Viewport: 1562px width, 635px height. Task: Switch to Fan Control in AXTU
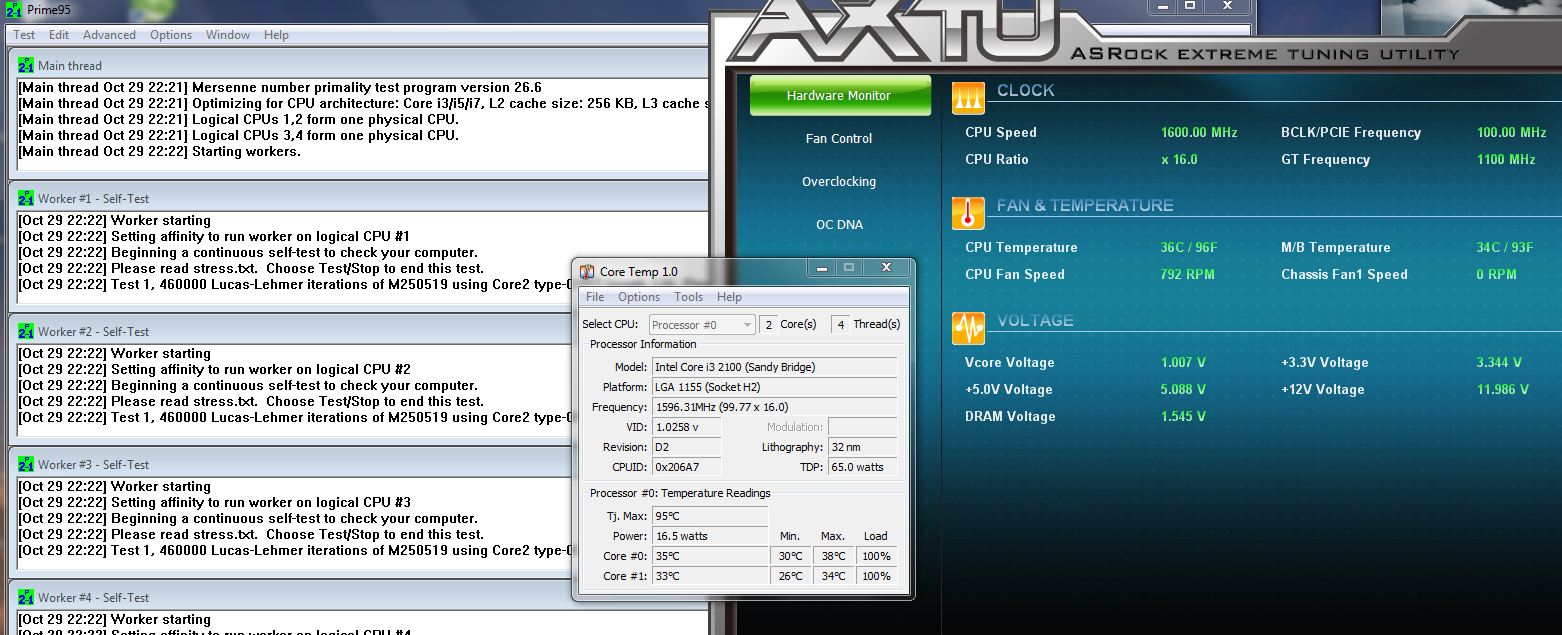pos(839,139)
